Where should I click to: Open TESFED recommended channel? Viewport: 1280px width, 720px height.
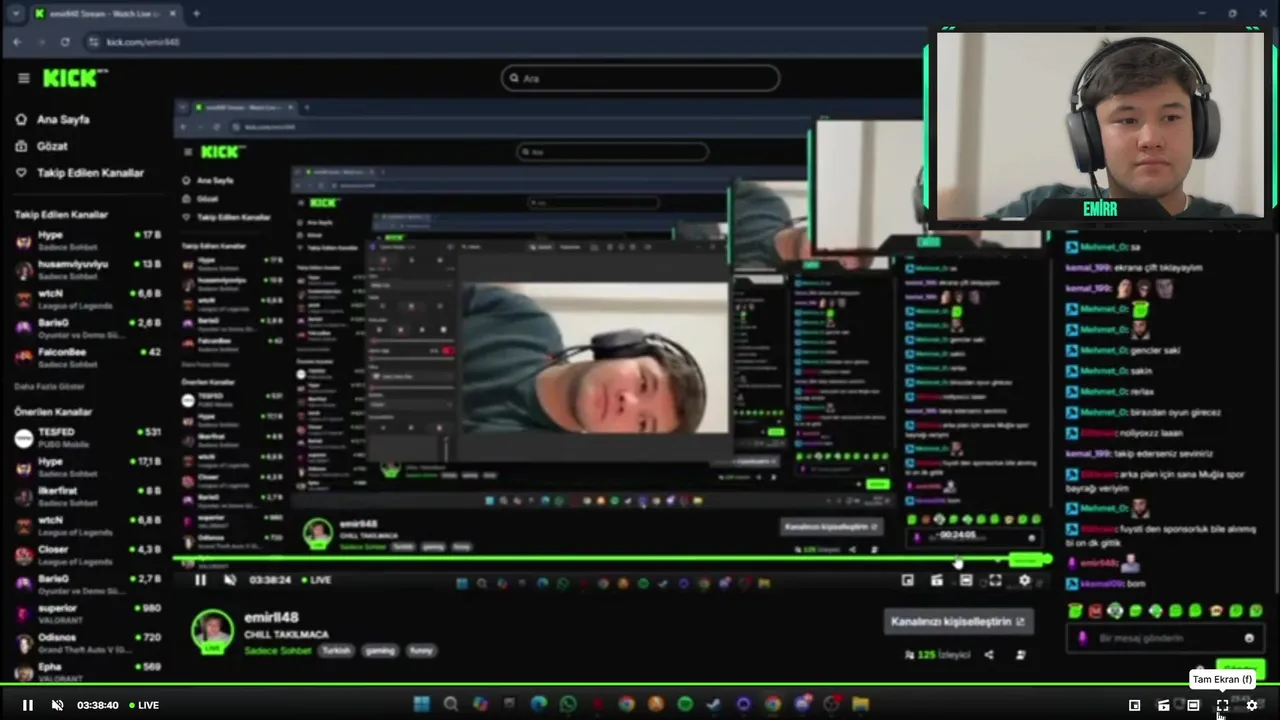88,437
